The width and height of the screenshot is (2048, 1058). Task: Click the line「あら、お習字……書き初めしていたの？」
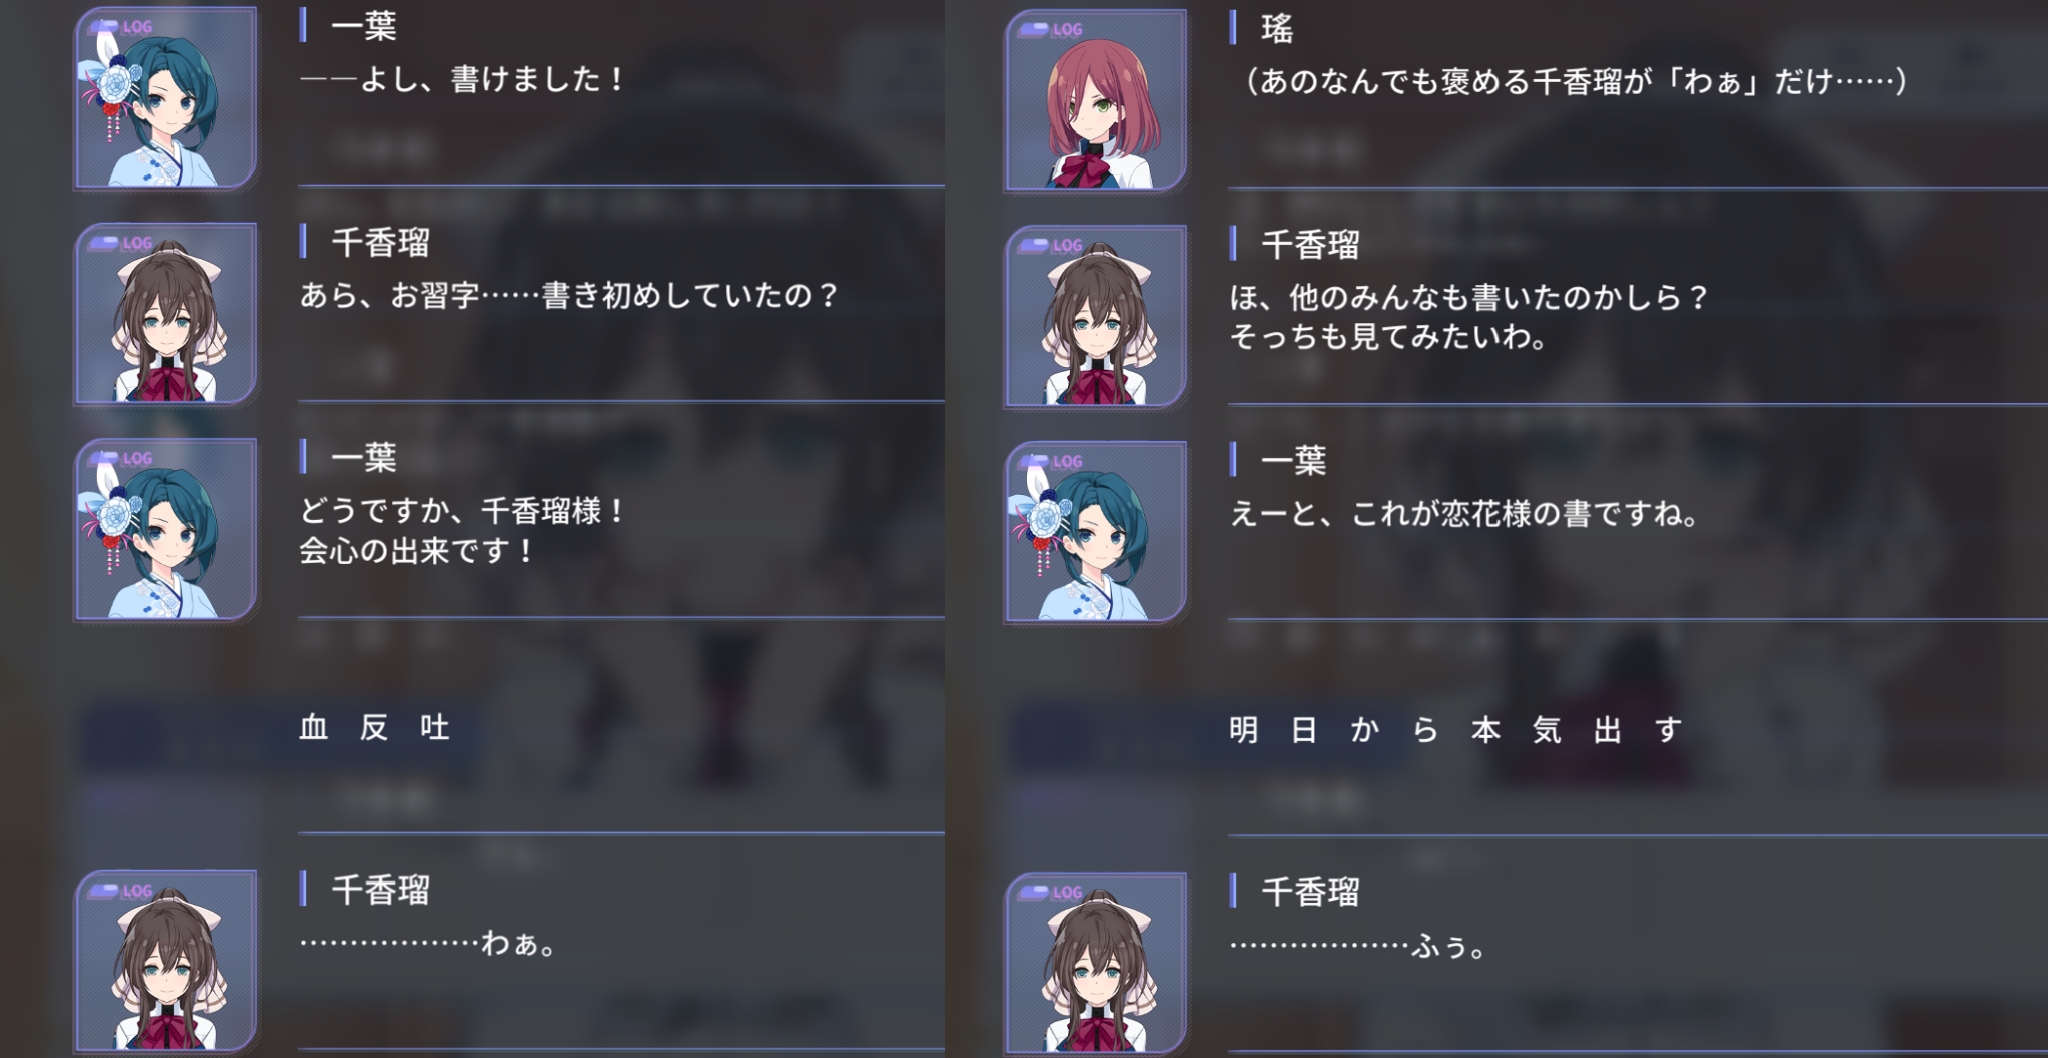[x=569, y=295]
